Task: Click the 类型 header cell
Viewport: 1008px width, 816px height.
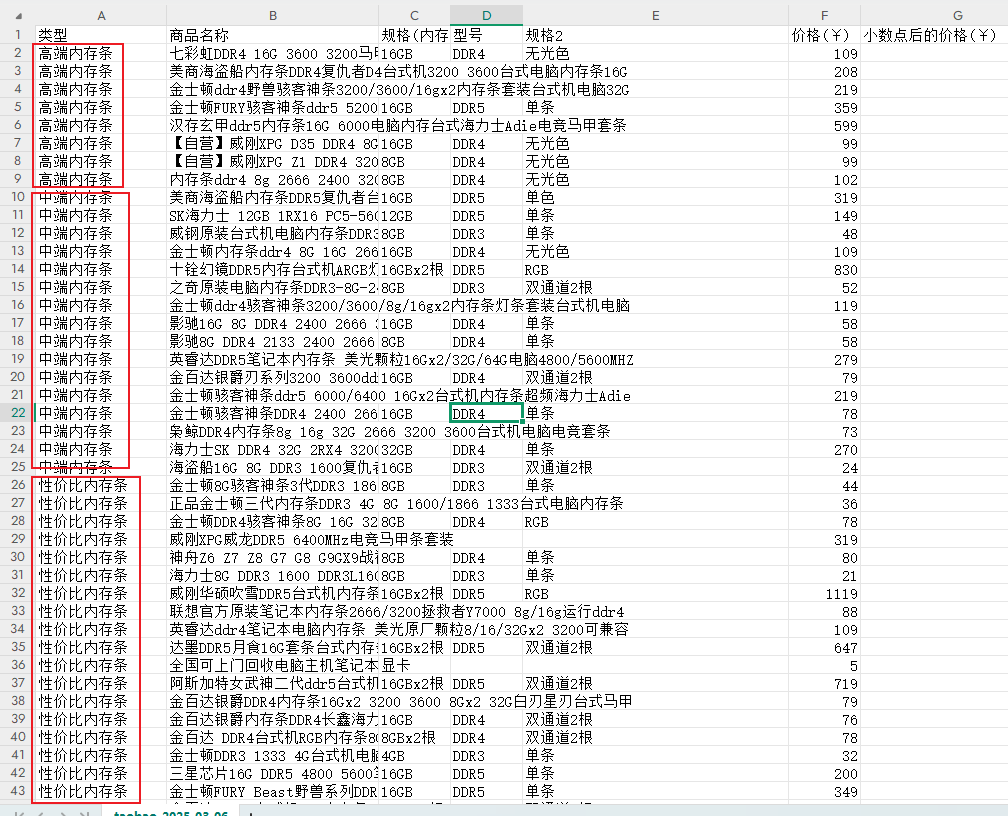Action: click(101, 35)
